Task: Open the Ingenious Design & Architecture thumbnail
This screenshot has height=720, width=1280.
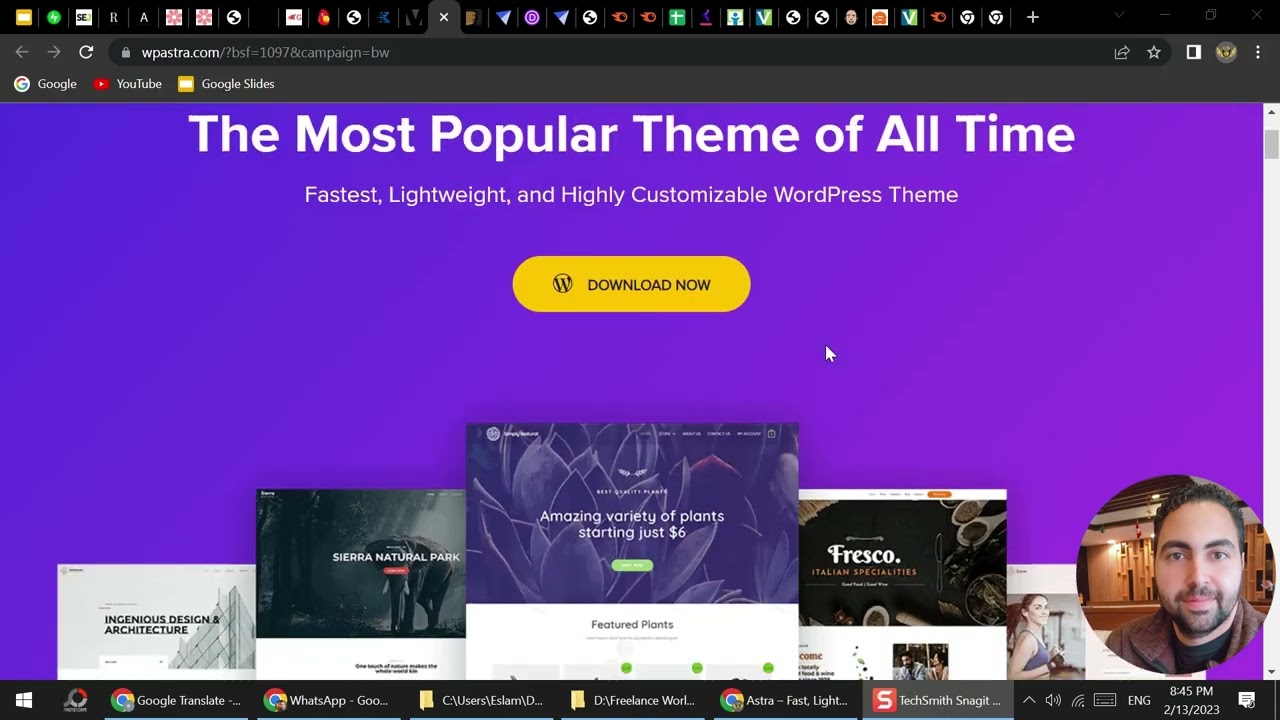Action: click(156, 621)
